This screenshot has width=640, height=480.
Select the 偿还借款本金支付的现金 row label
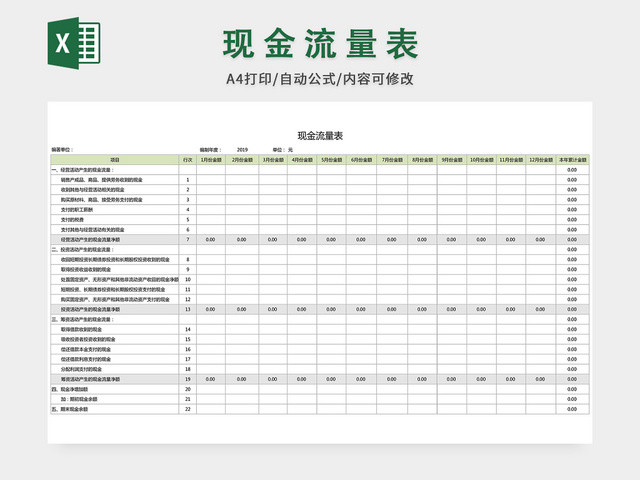coord(86,349)
